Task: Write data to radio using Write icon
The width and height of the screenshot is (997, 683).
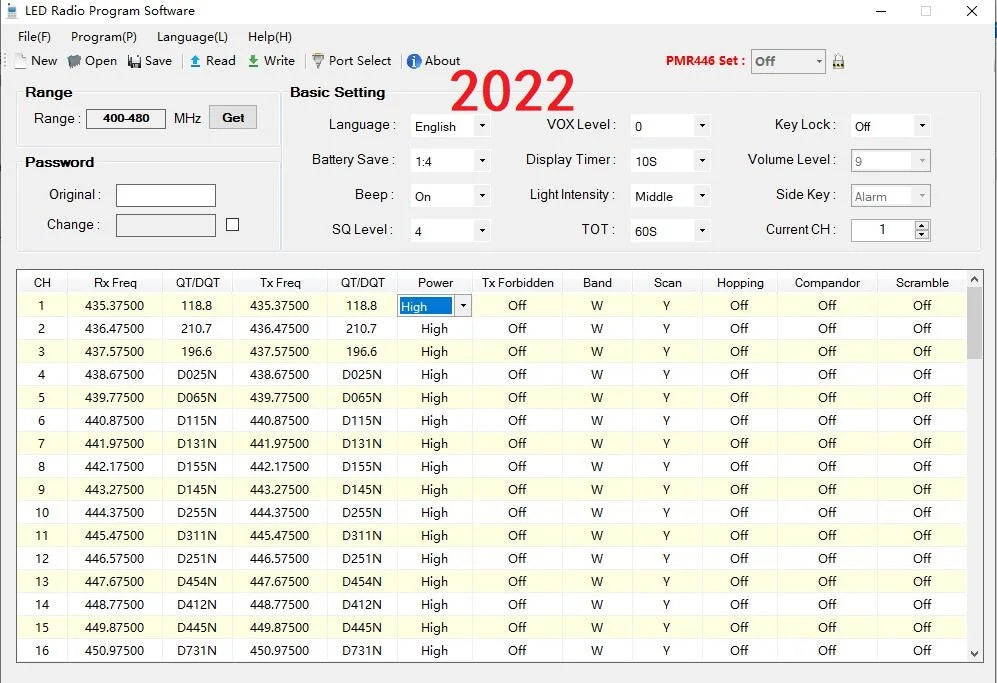Action: click(x=254, y=61)
